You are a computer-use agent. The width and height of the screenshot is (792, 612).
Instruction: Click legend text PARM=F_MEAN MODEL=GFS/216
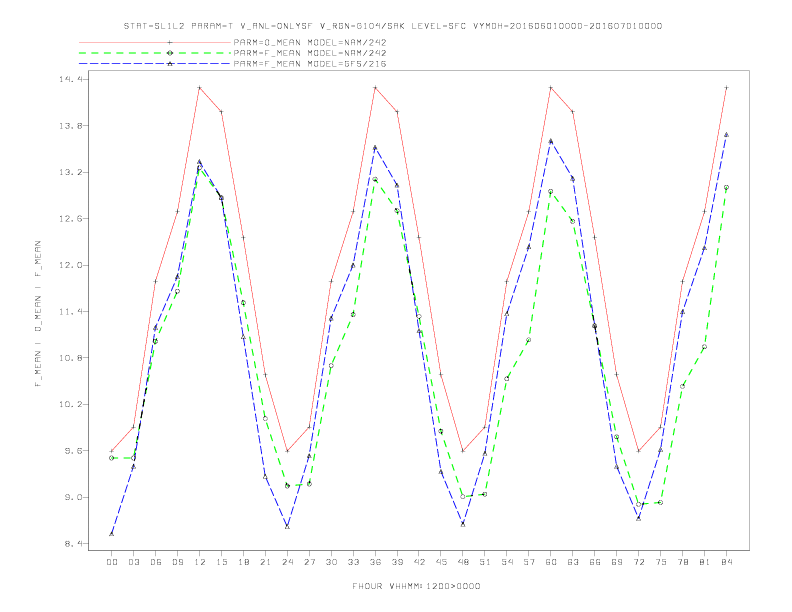310,64
